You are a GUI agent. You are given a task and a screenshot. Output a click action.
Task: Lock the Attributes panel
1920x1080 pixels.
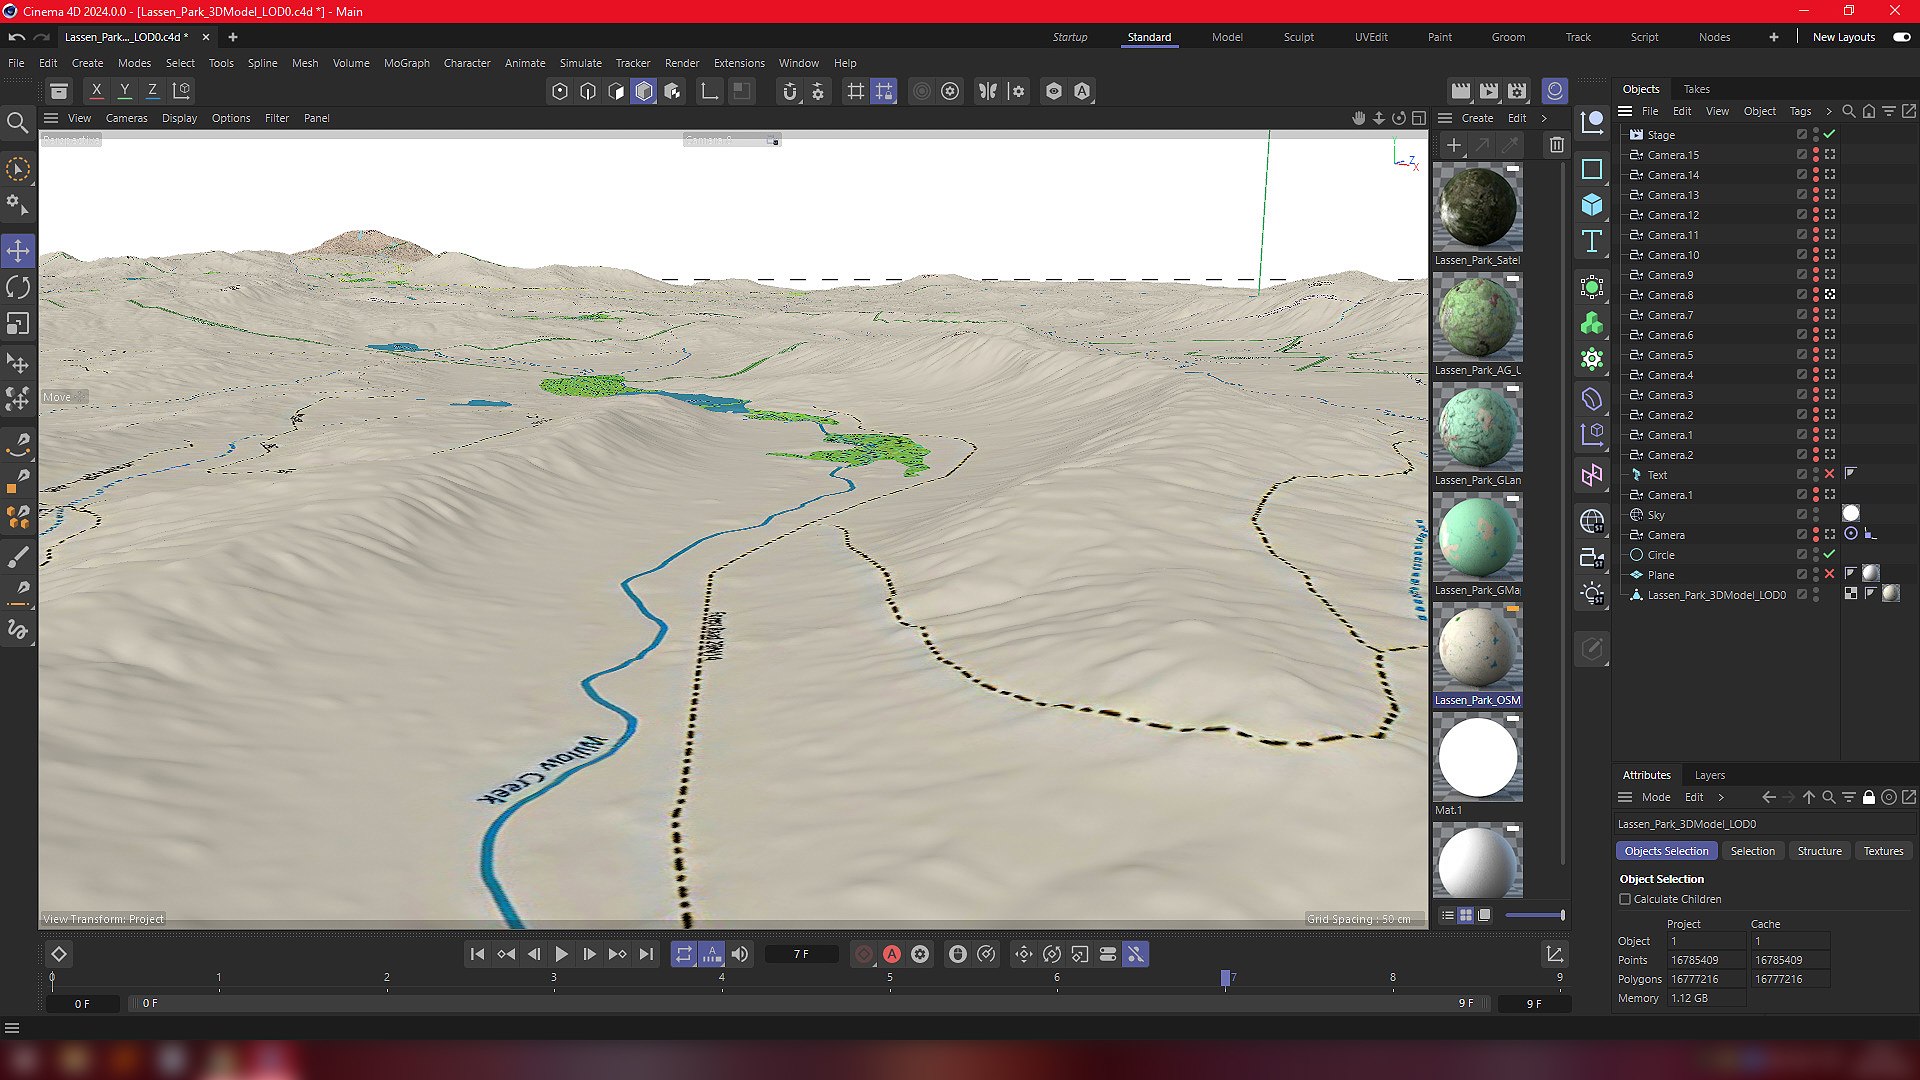pos(1868,797)
